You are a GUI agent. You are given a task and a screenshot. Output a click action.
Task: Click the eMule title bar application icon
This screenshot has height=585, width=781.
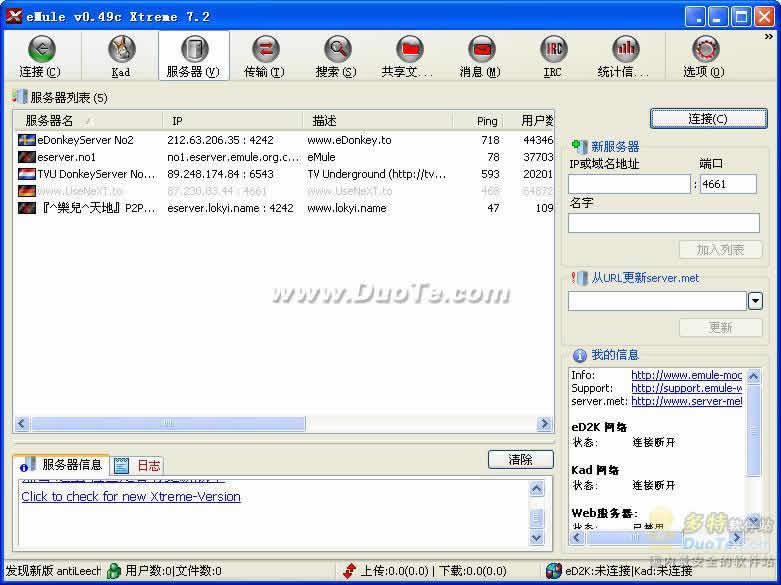(14, 16)
